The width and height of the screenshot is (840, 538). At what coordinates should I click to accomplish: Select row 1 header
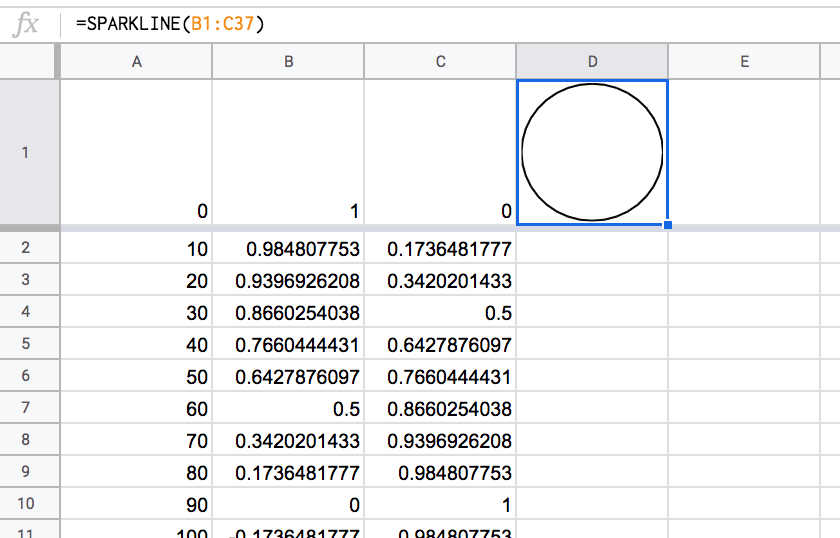click(25, 152)
